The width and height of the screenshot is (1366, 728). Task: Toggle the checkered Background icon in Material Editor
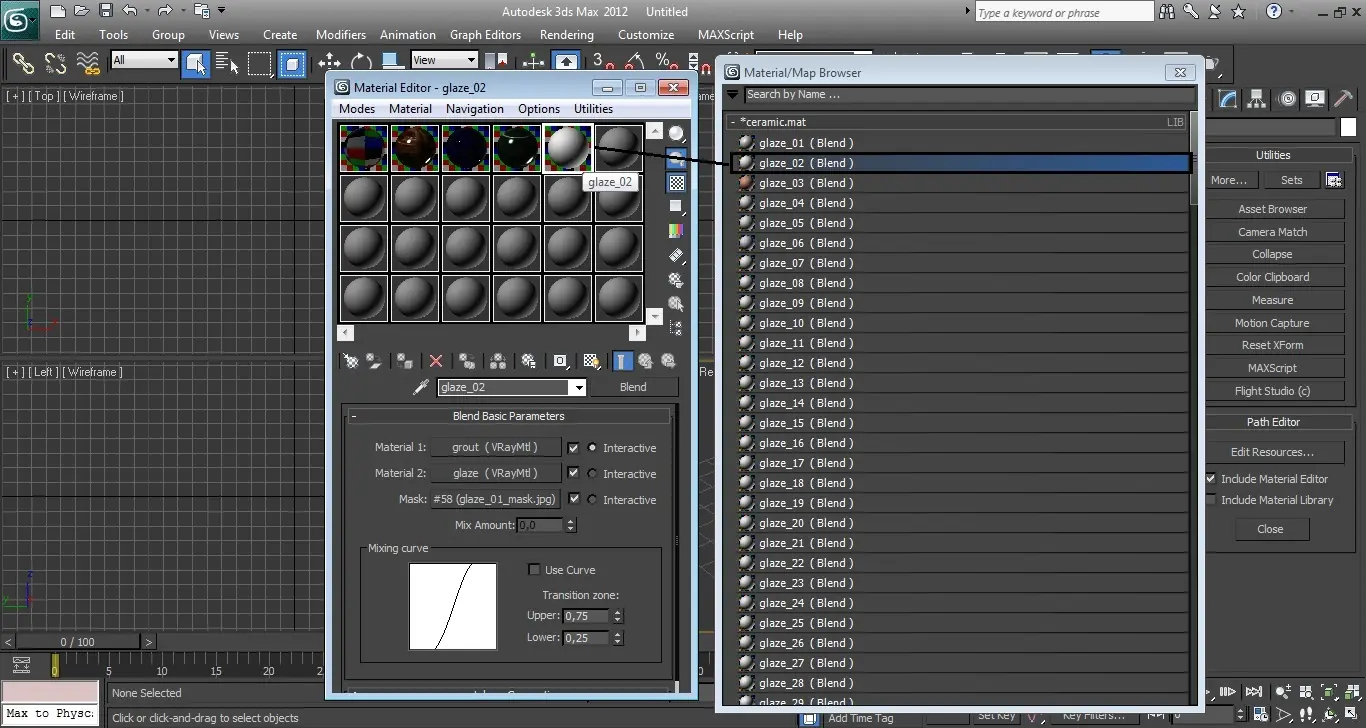point(677,182)
